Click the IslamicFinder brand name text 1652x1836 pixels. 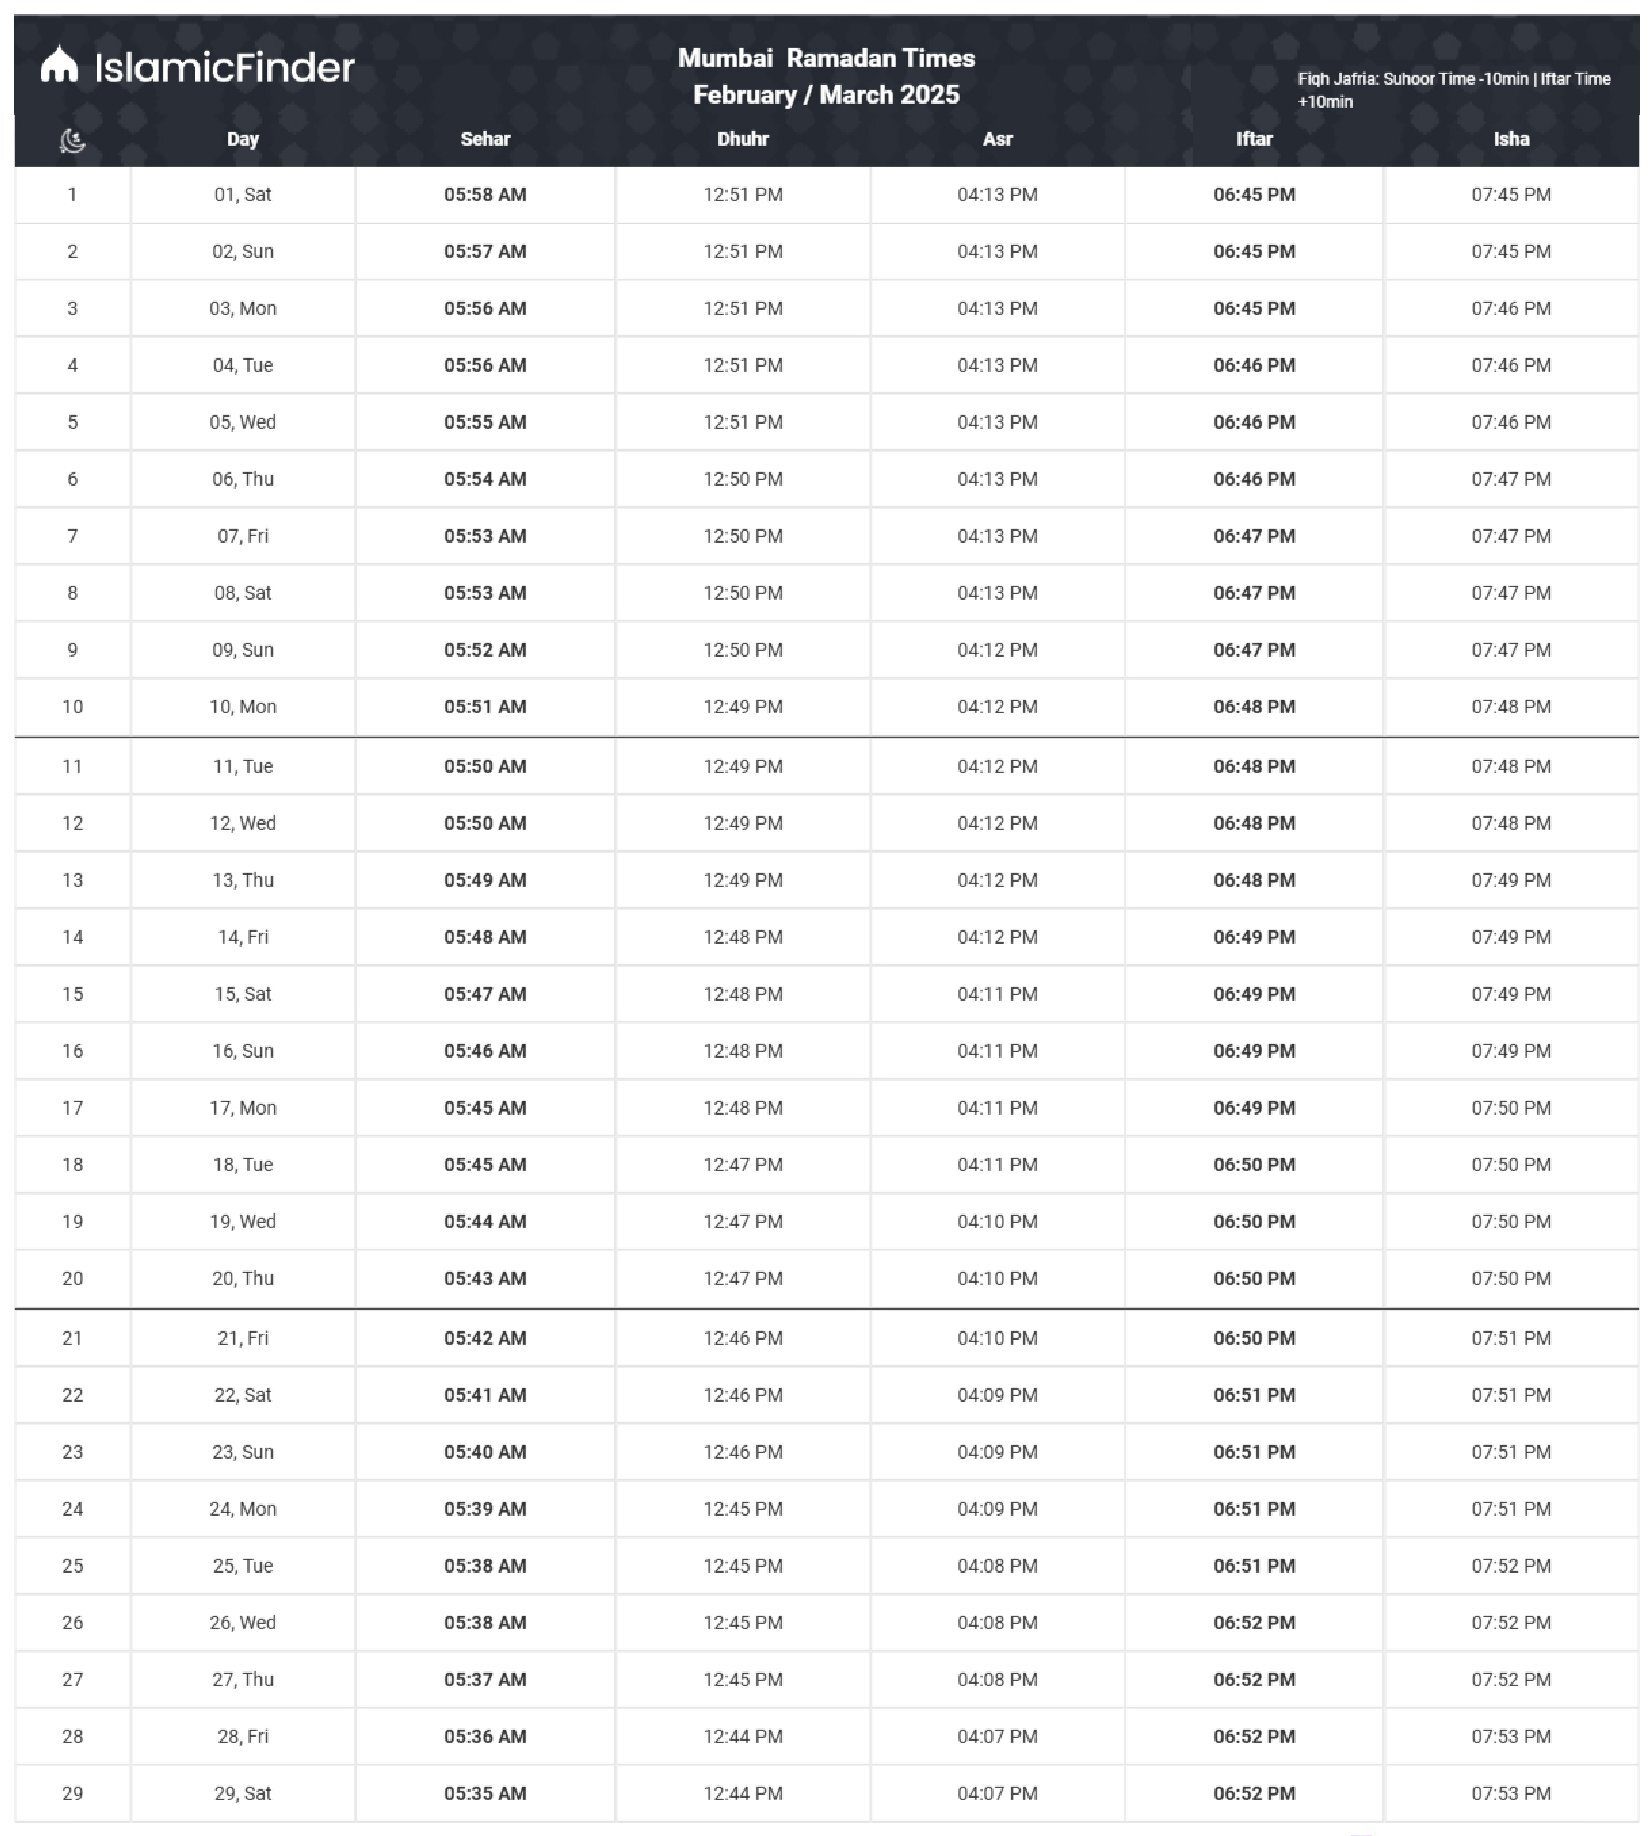point(225,67)
